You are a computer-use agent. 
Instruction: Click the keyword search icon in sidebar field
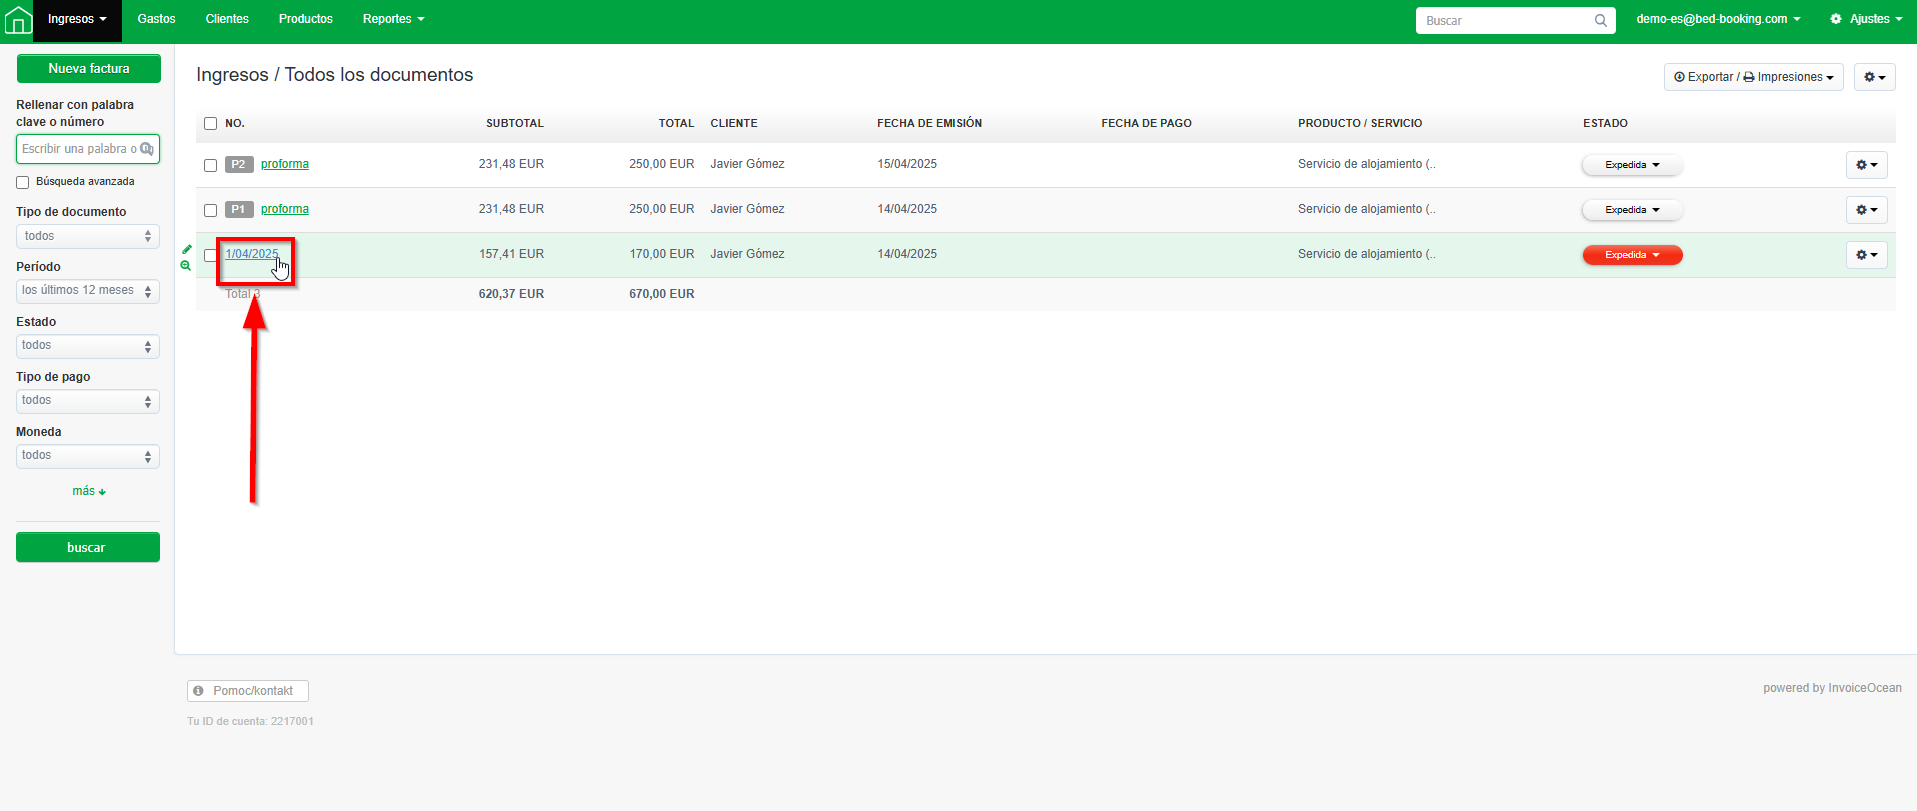coord(147,149)
